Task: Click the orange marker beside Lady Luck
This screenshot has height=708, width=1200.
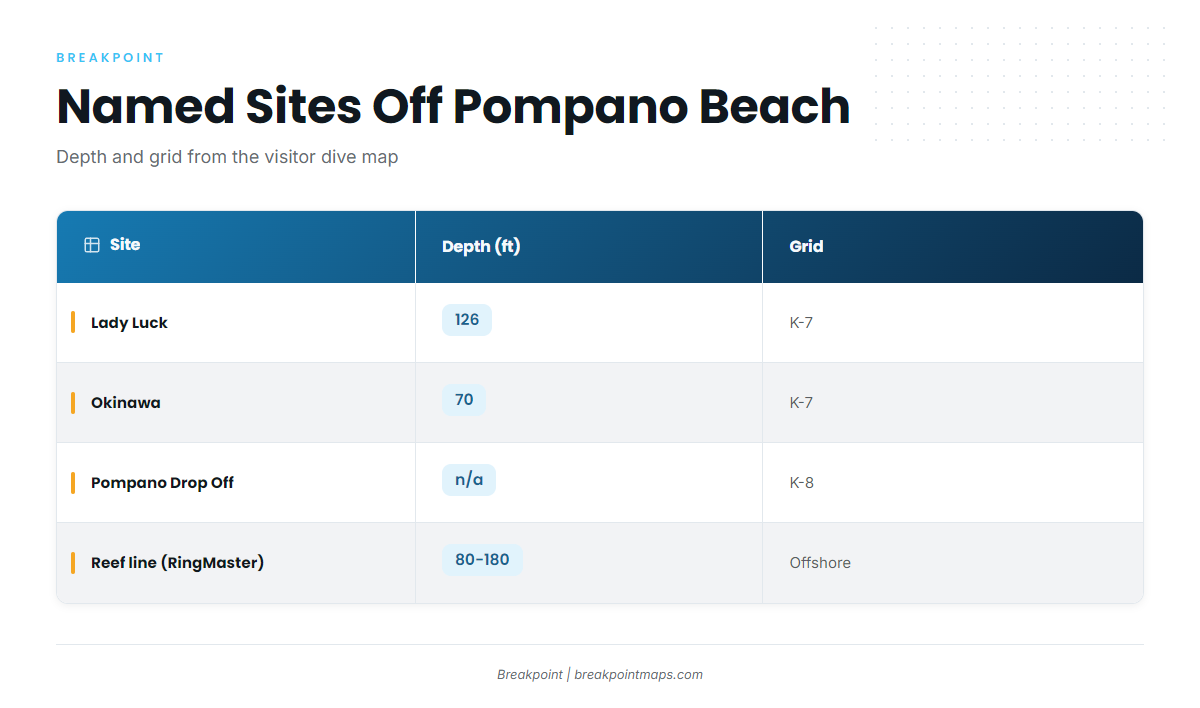Action: click(x=73, y=322)
